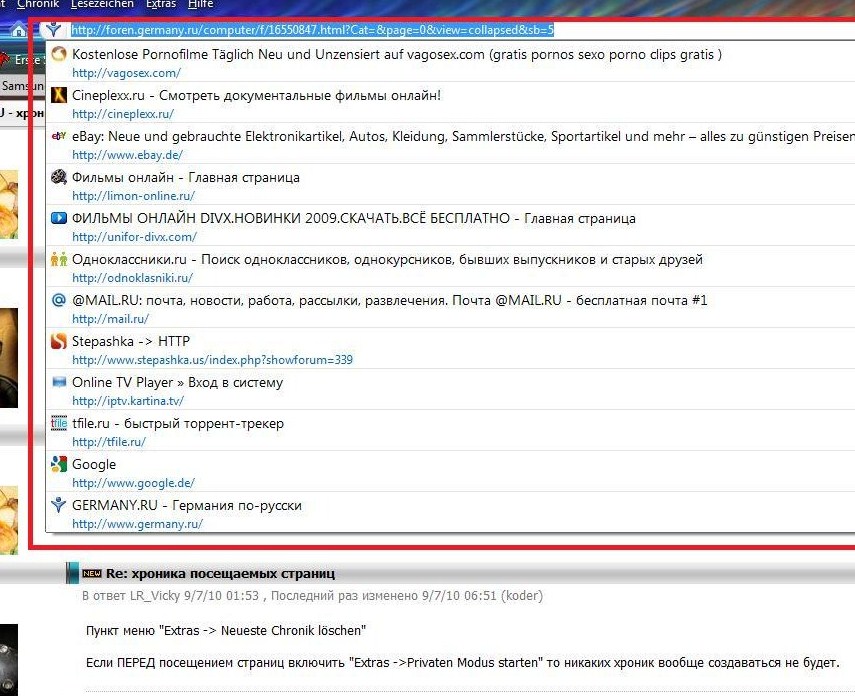Click the @MAIL.RU at-sign icon
The width and height of the screenshot is (855, 696).
(x=58, y=300)
